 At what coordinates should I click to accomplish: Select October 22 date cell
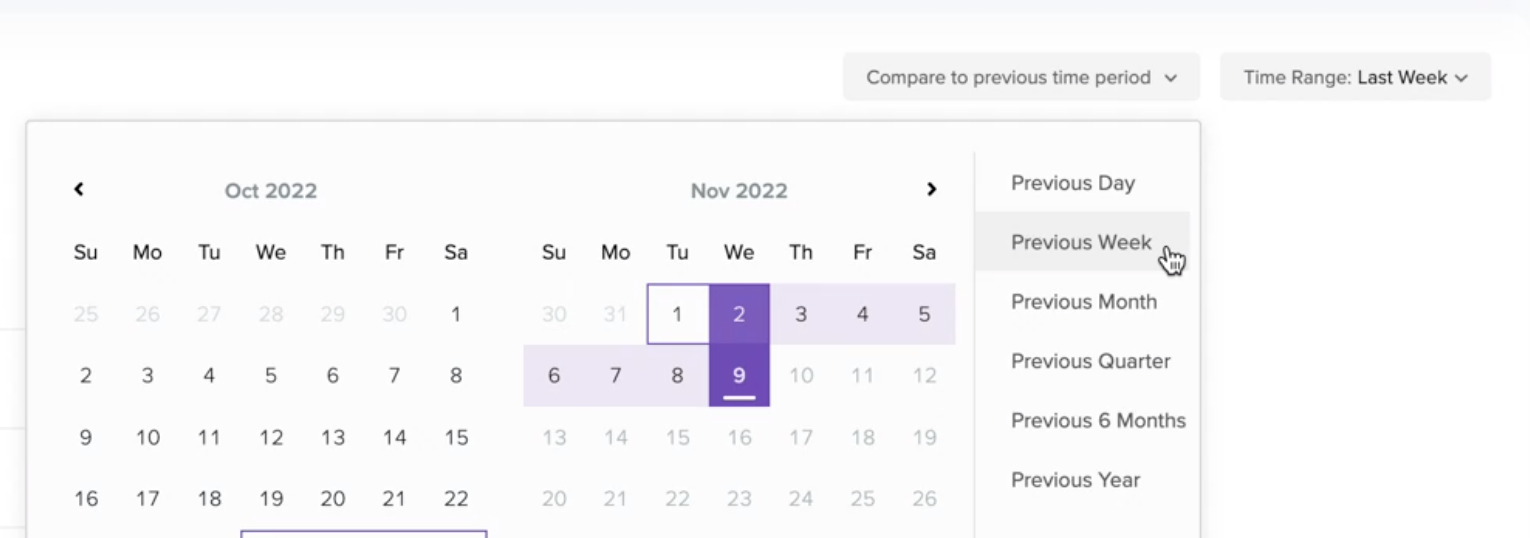pyautogui.click(x=456, y=498)
